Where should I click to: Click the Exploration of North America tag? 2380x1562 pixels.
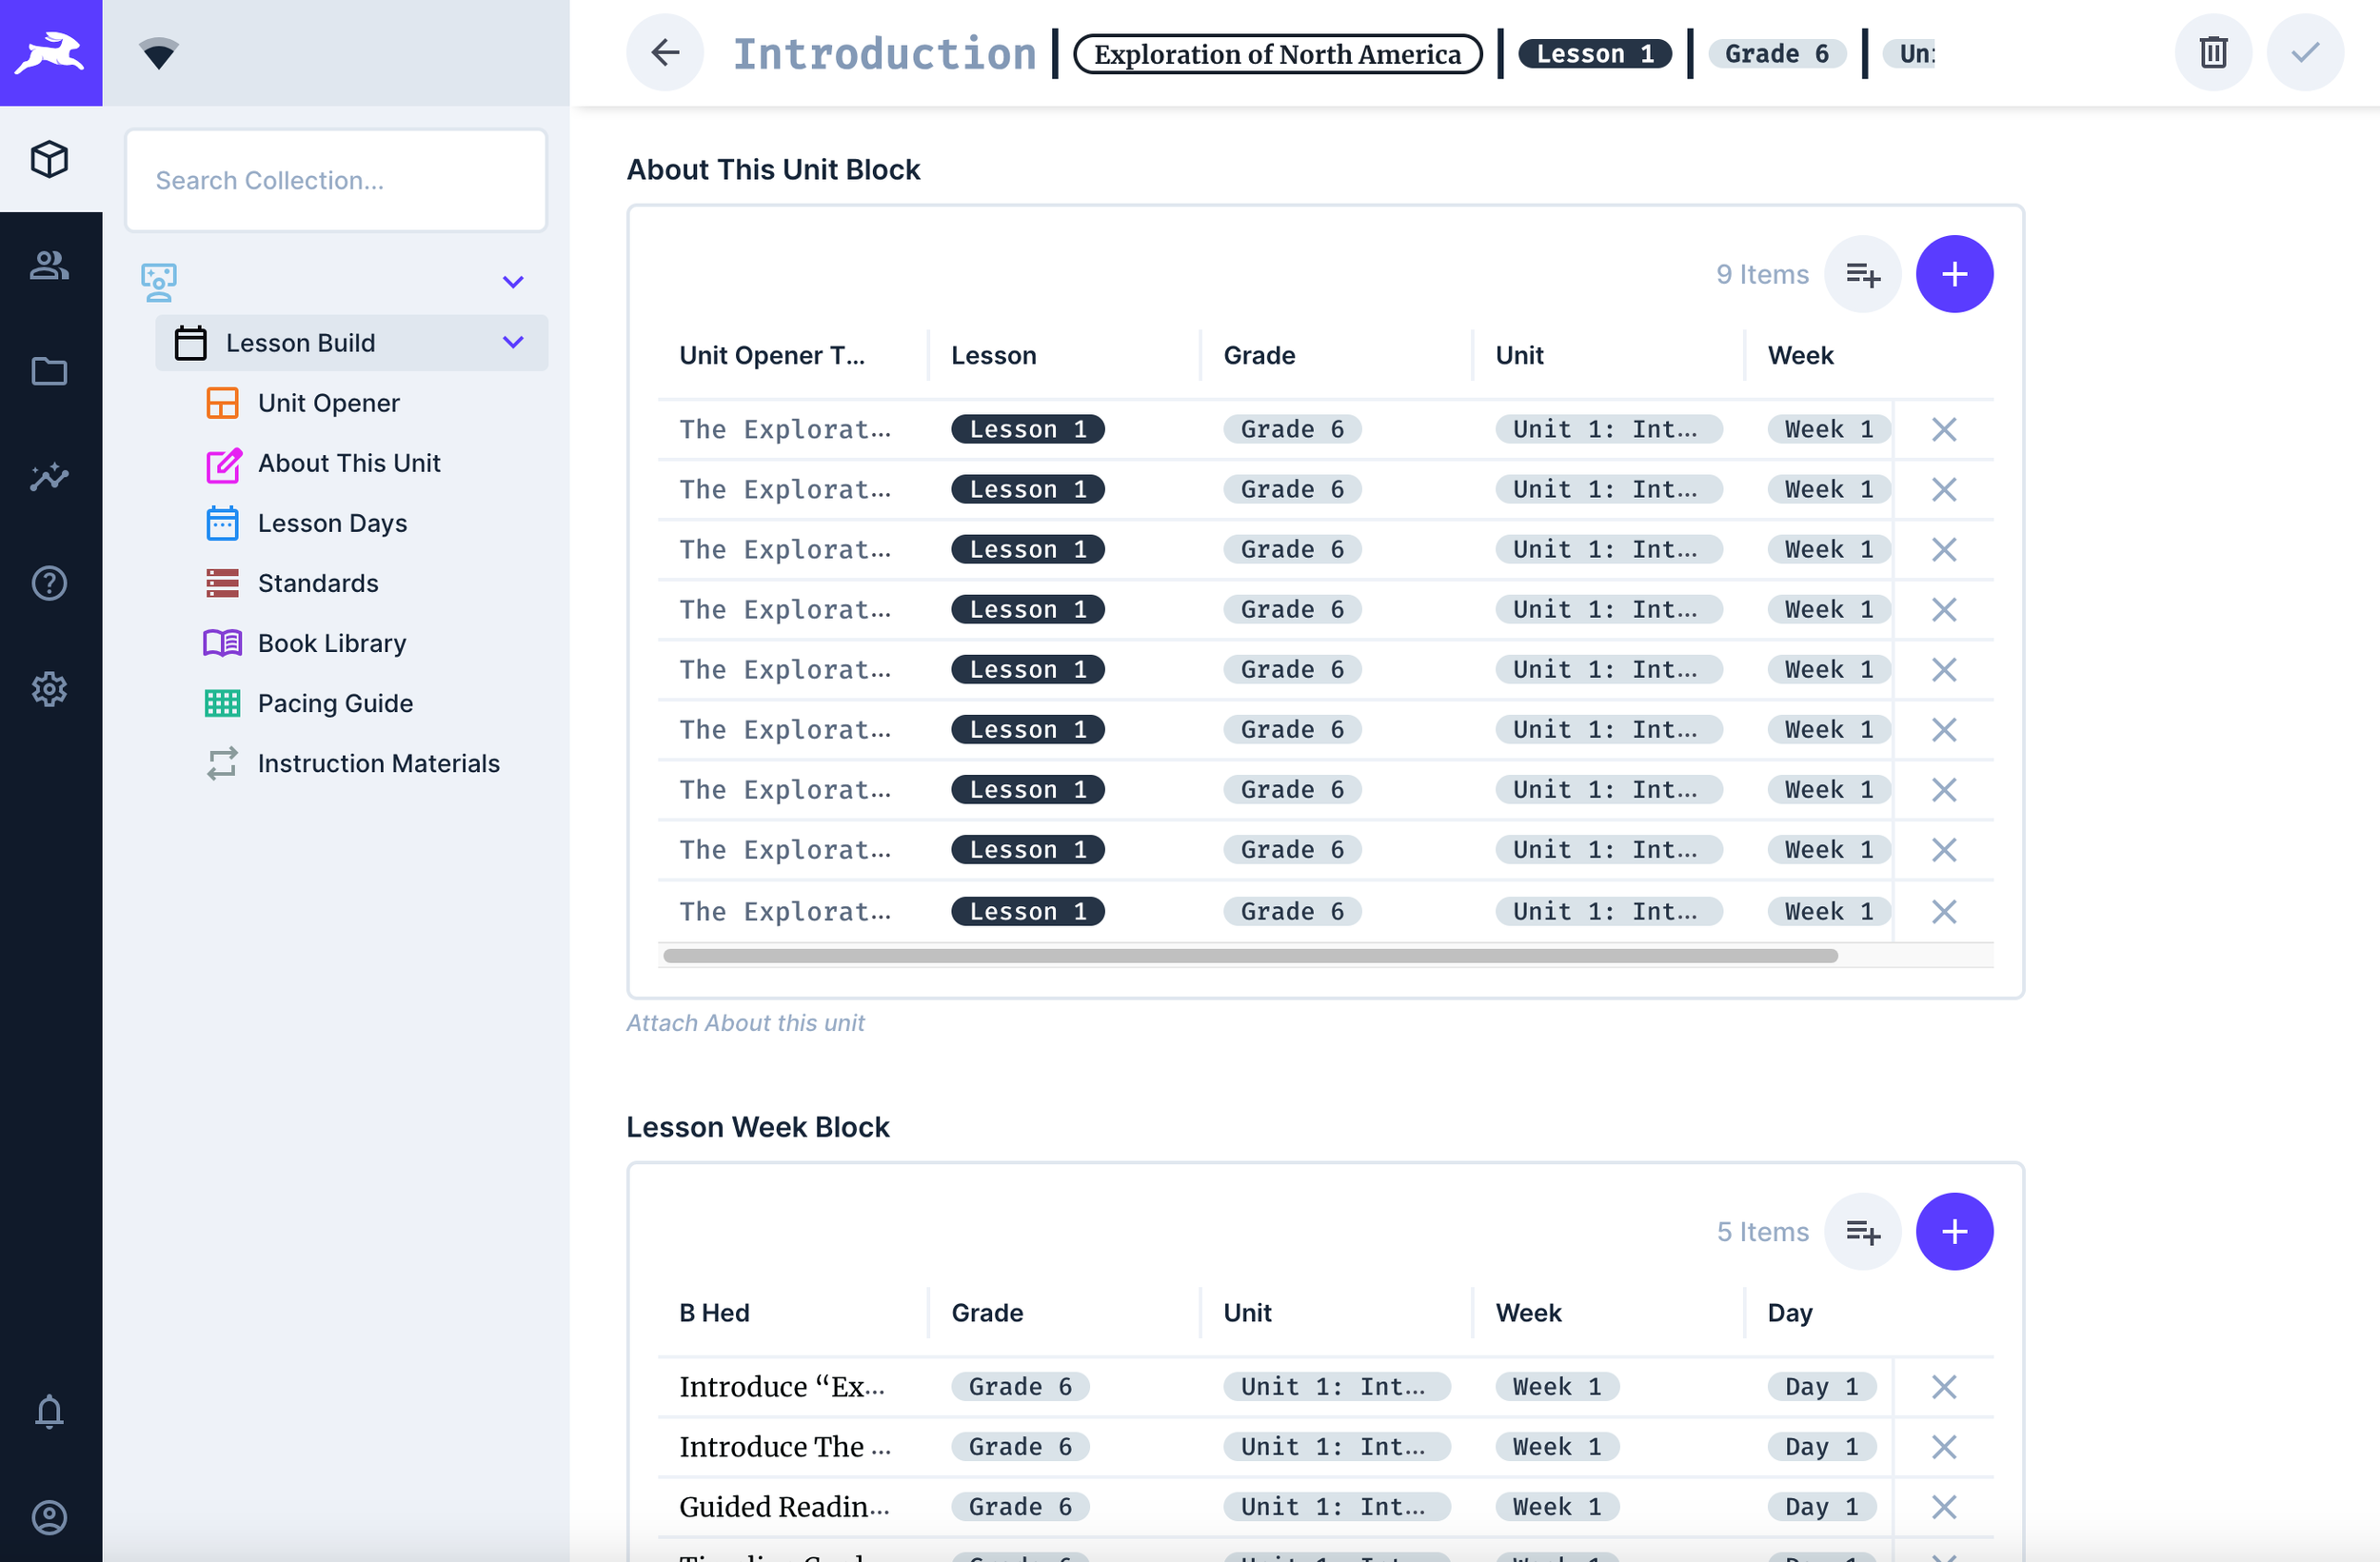click(x=1277, y=54)
